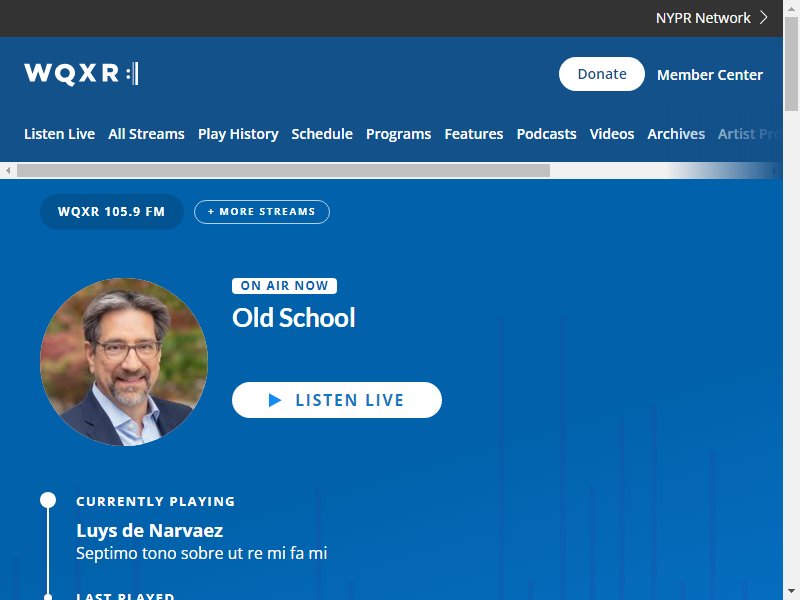Open All Streams nav item

146,134
